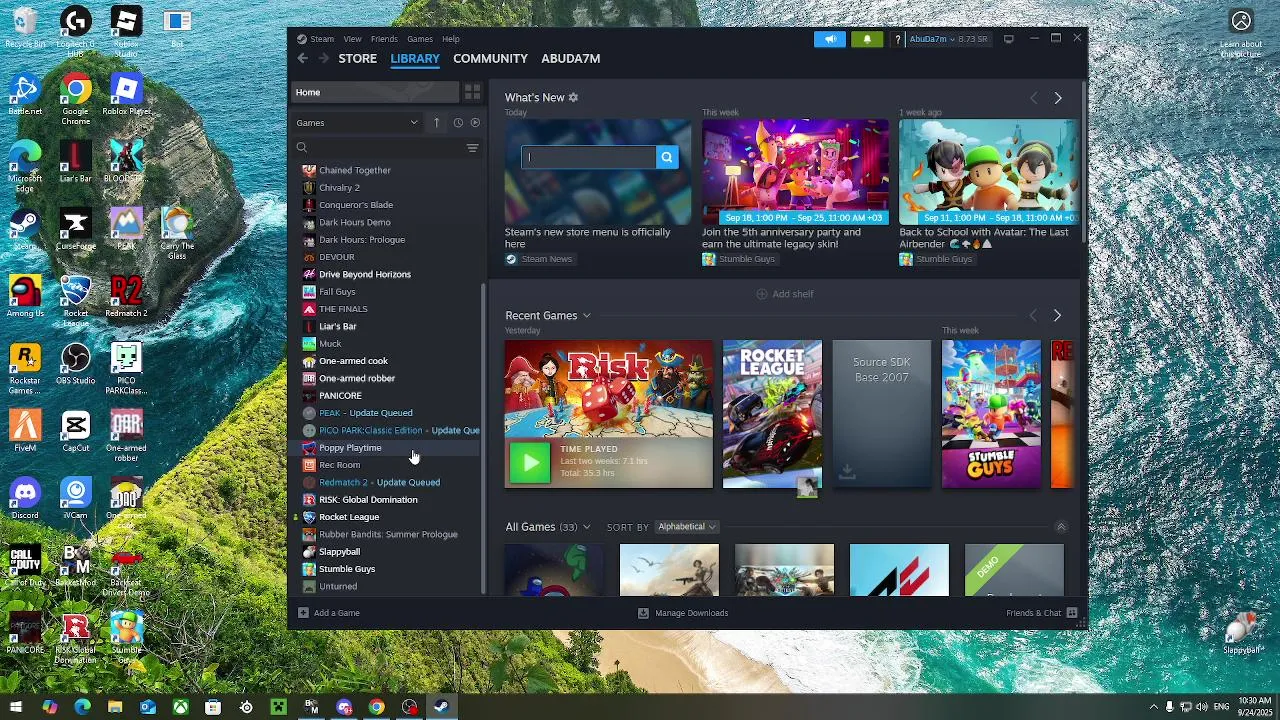Show next What's New items
Image resolution: width=1280 pixels, height=720 pixels.
[1058, 98]
